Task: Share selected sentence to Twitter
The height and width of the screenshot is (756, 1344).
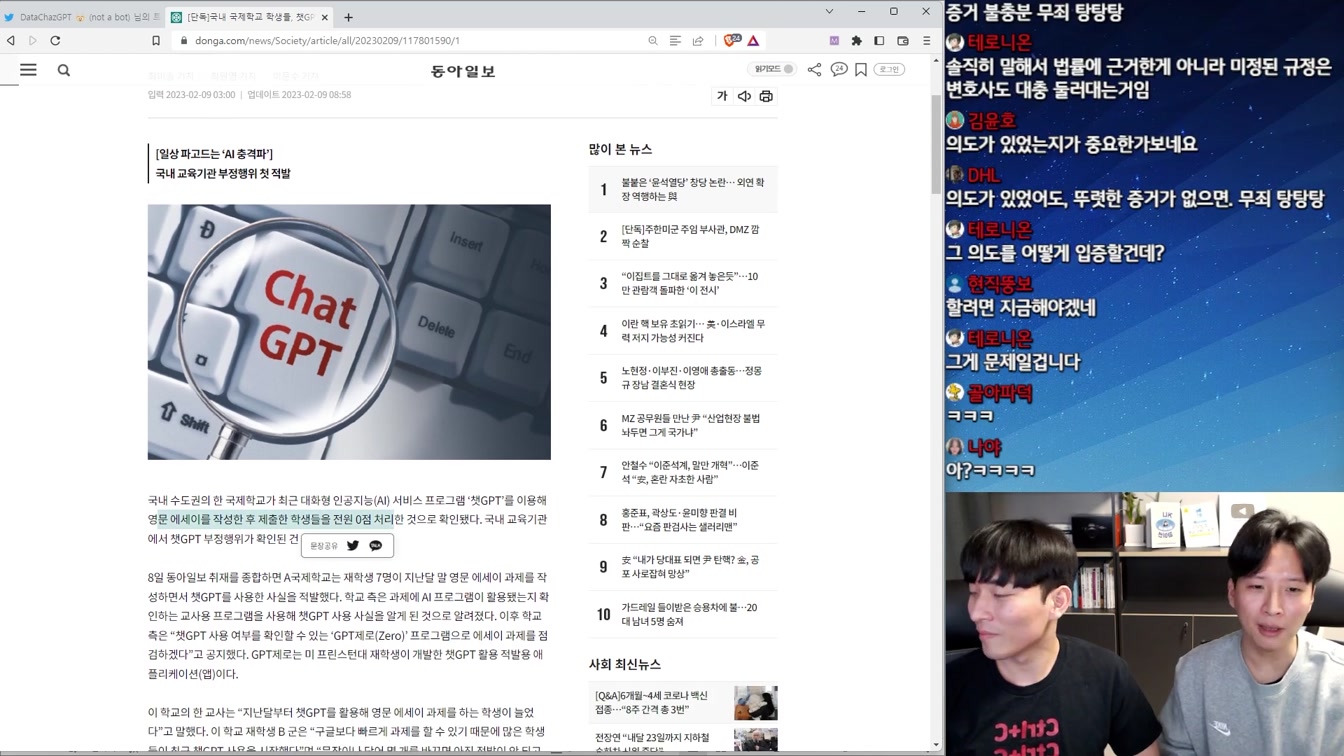Action: [353, 546]
